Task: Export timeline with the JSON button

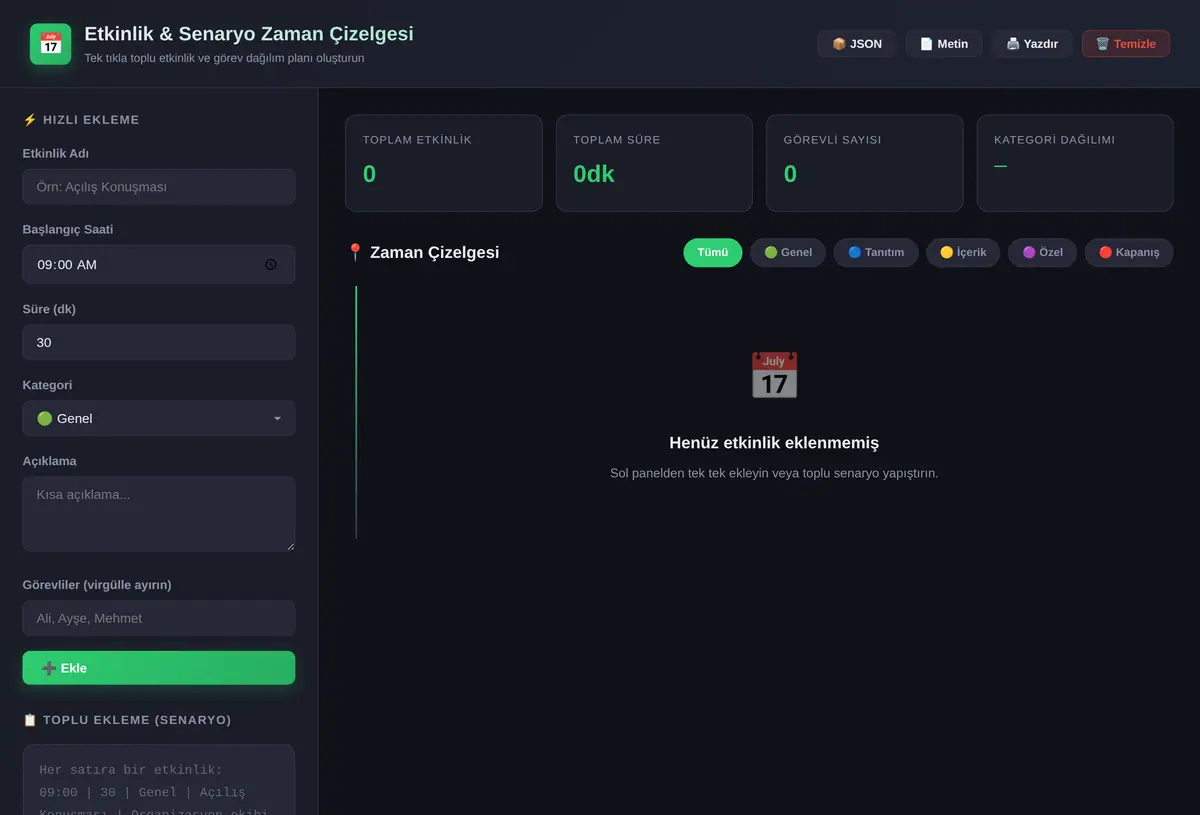Action: tap(857, 44)
